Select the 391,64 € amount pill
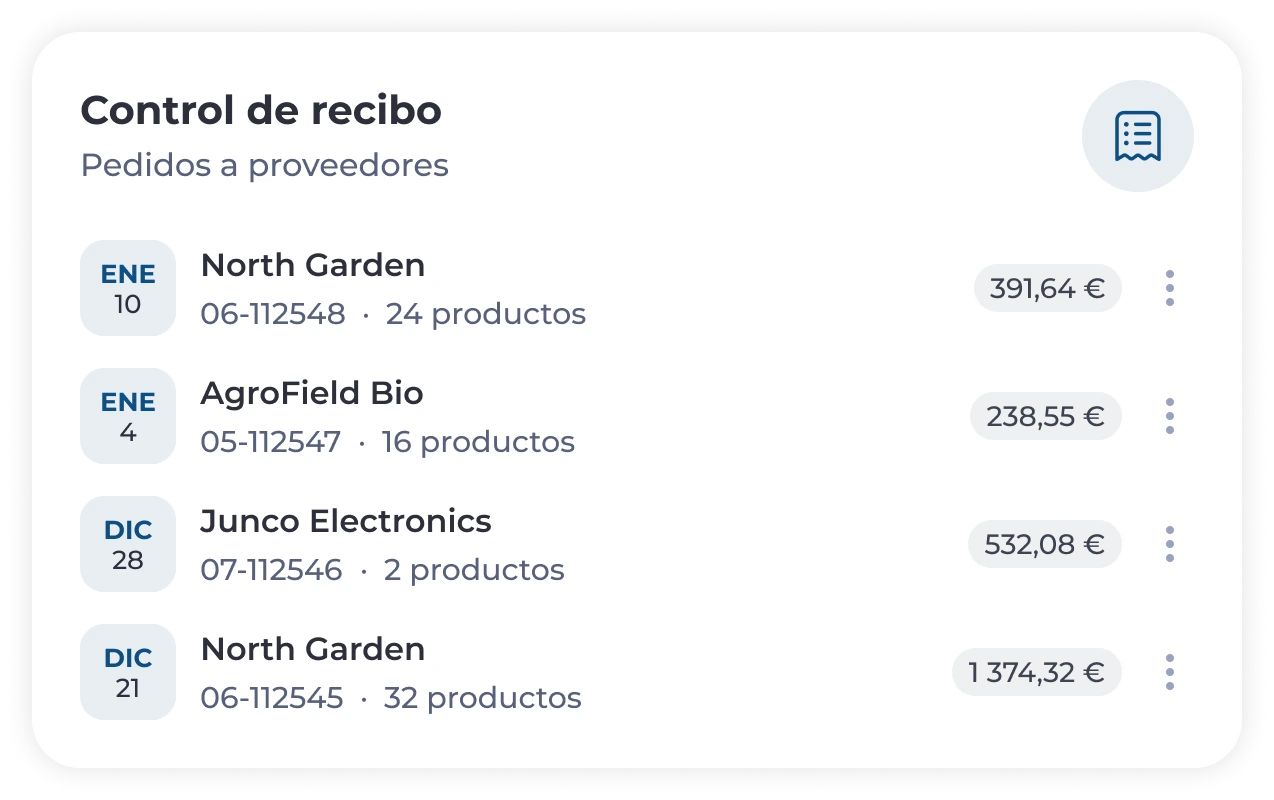The height and width of the screenshot is (800, 1274). point(1047,289)
